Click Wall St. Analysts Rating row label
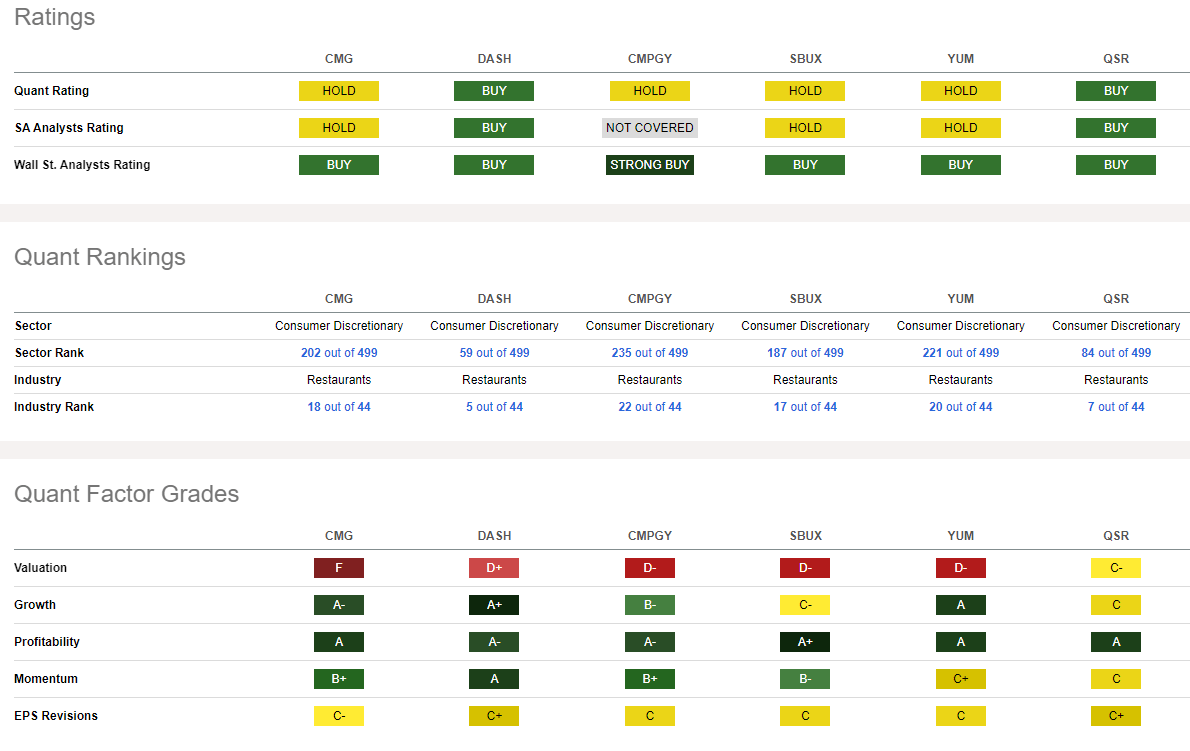 82,165
